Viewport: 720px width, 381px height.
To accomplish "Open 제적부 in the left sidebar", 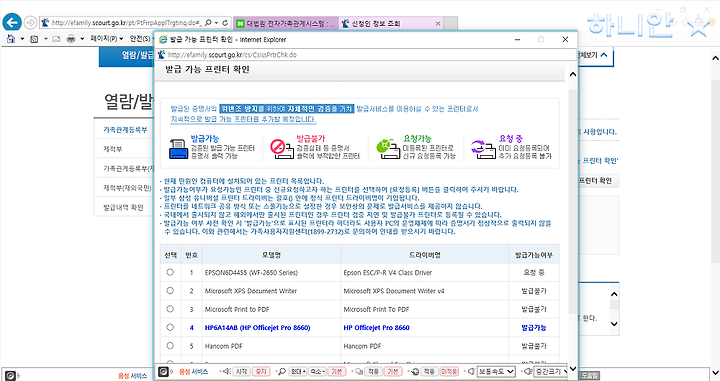I will (112, 149).
